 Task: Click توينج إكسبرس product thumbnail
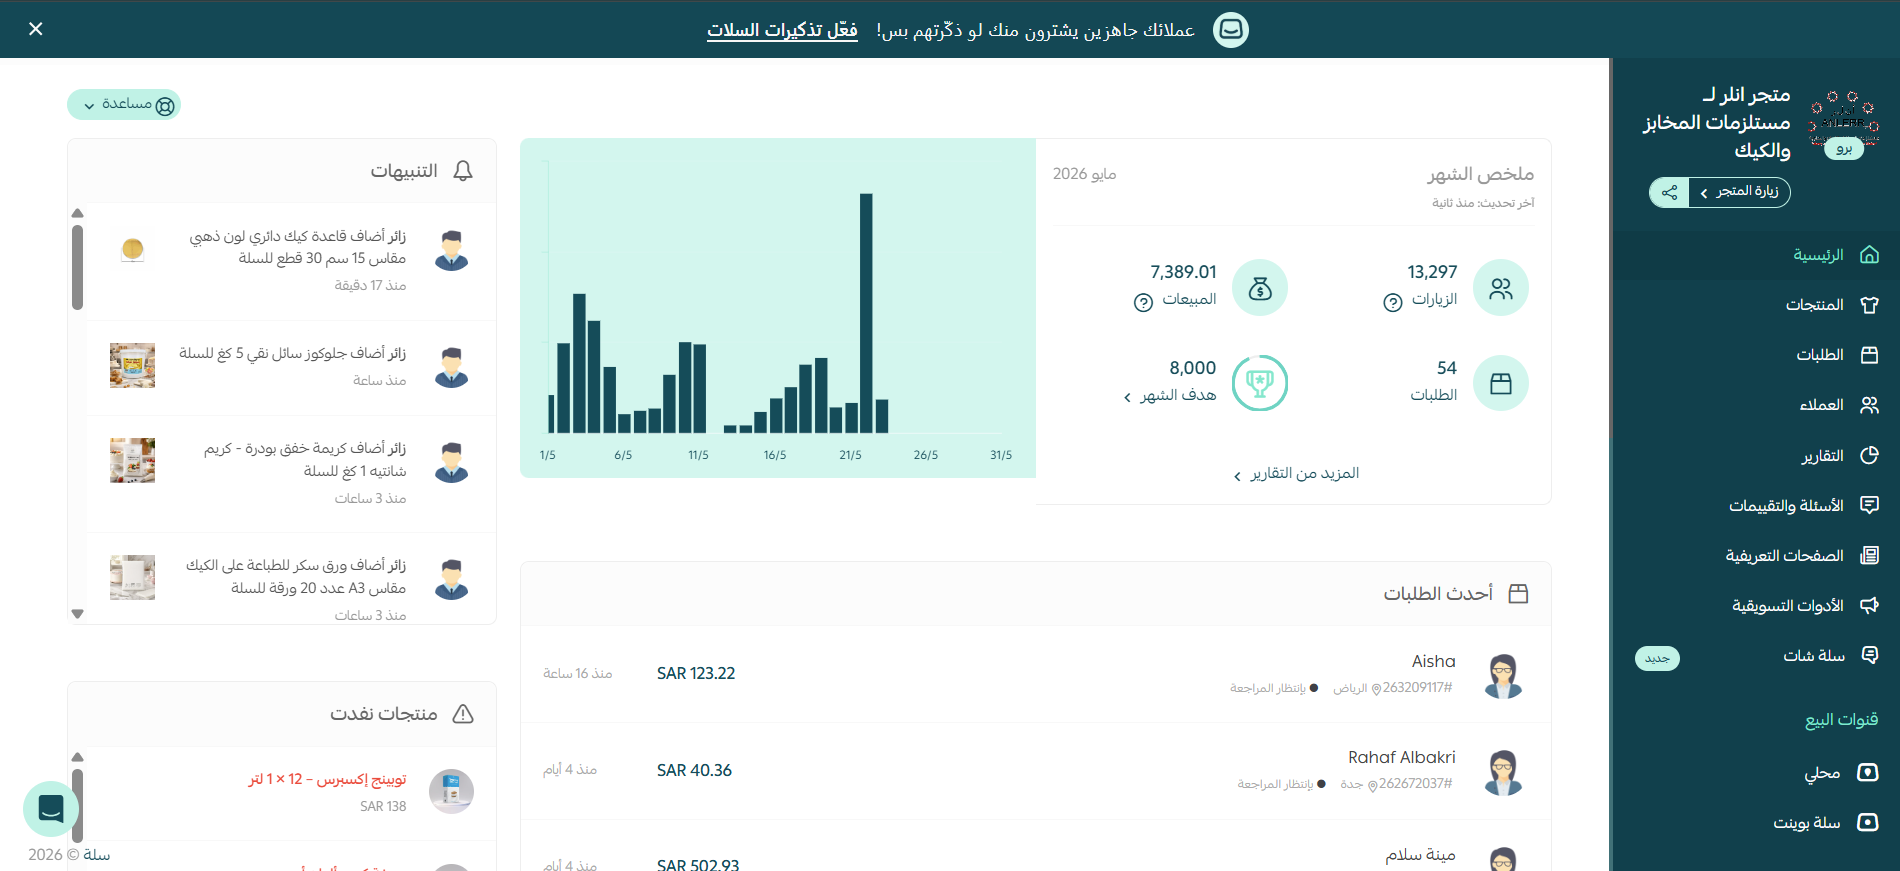[x=451, y=791]
